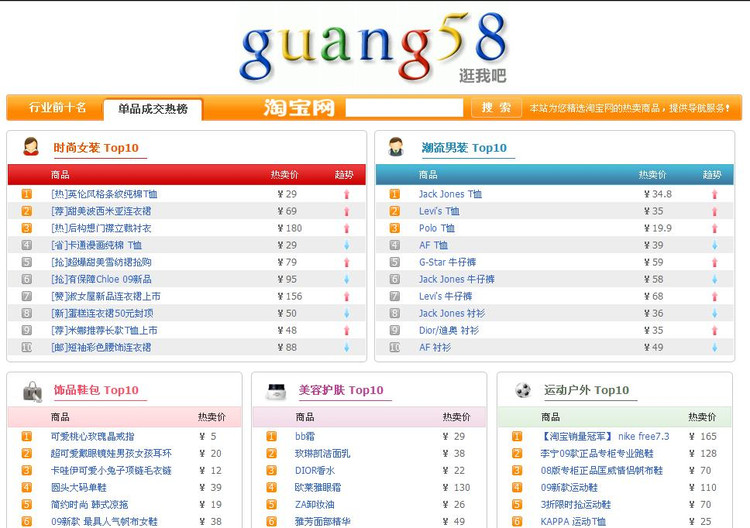Click down-trend arrow for Chloe 09新品 row
This screenshot has width=750, height=528.
click(346, 279)
